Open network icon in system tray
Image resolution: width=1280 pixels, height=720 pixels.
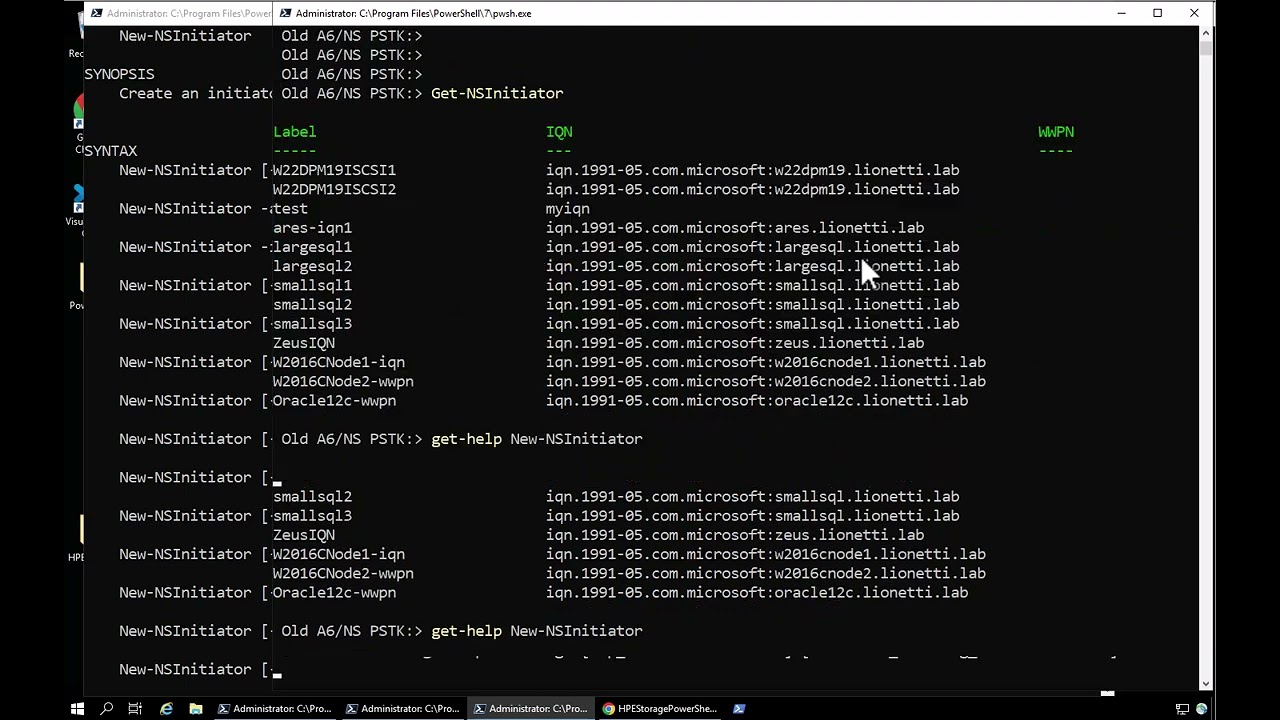click(x=1183, y=708)
